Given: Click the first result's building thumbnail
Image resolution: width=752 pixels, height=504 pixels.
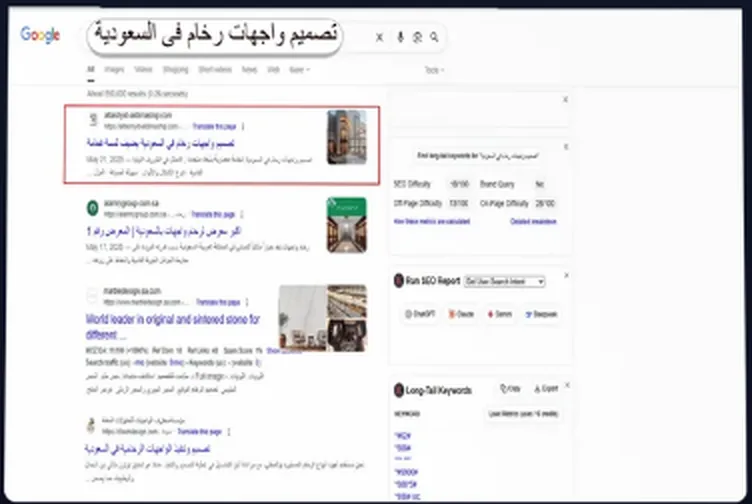Looking at the screenshot, I should coord(347,137).
